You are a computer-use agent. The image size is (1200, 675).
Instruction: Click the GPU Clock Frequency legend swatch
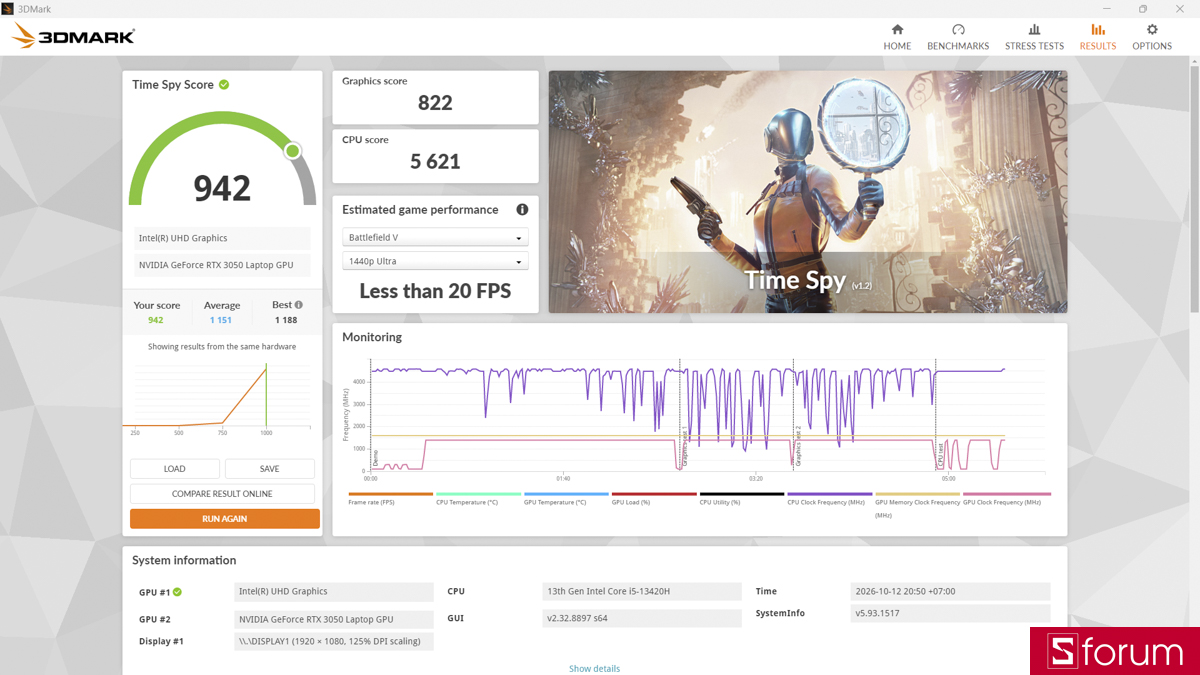click(1007, 494)
